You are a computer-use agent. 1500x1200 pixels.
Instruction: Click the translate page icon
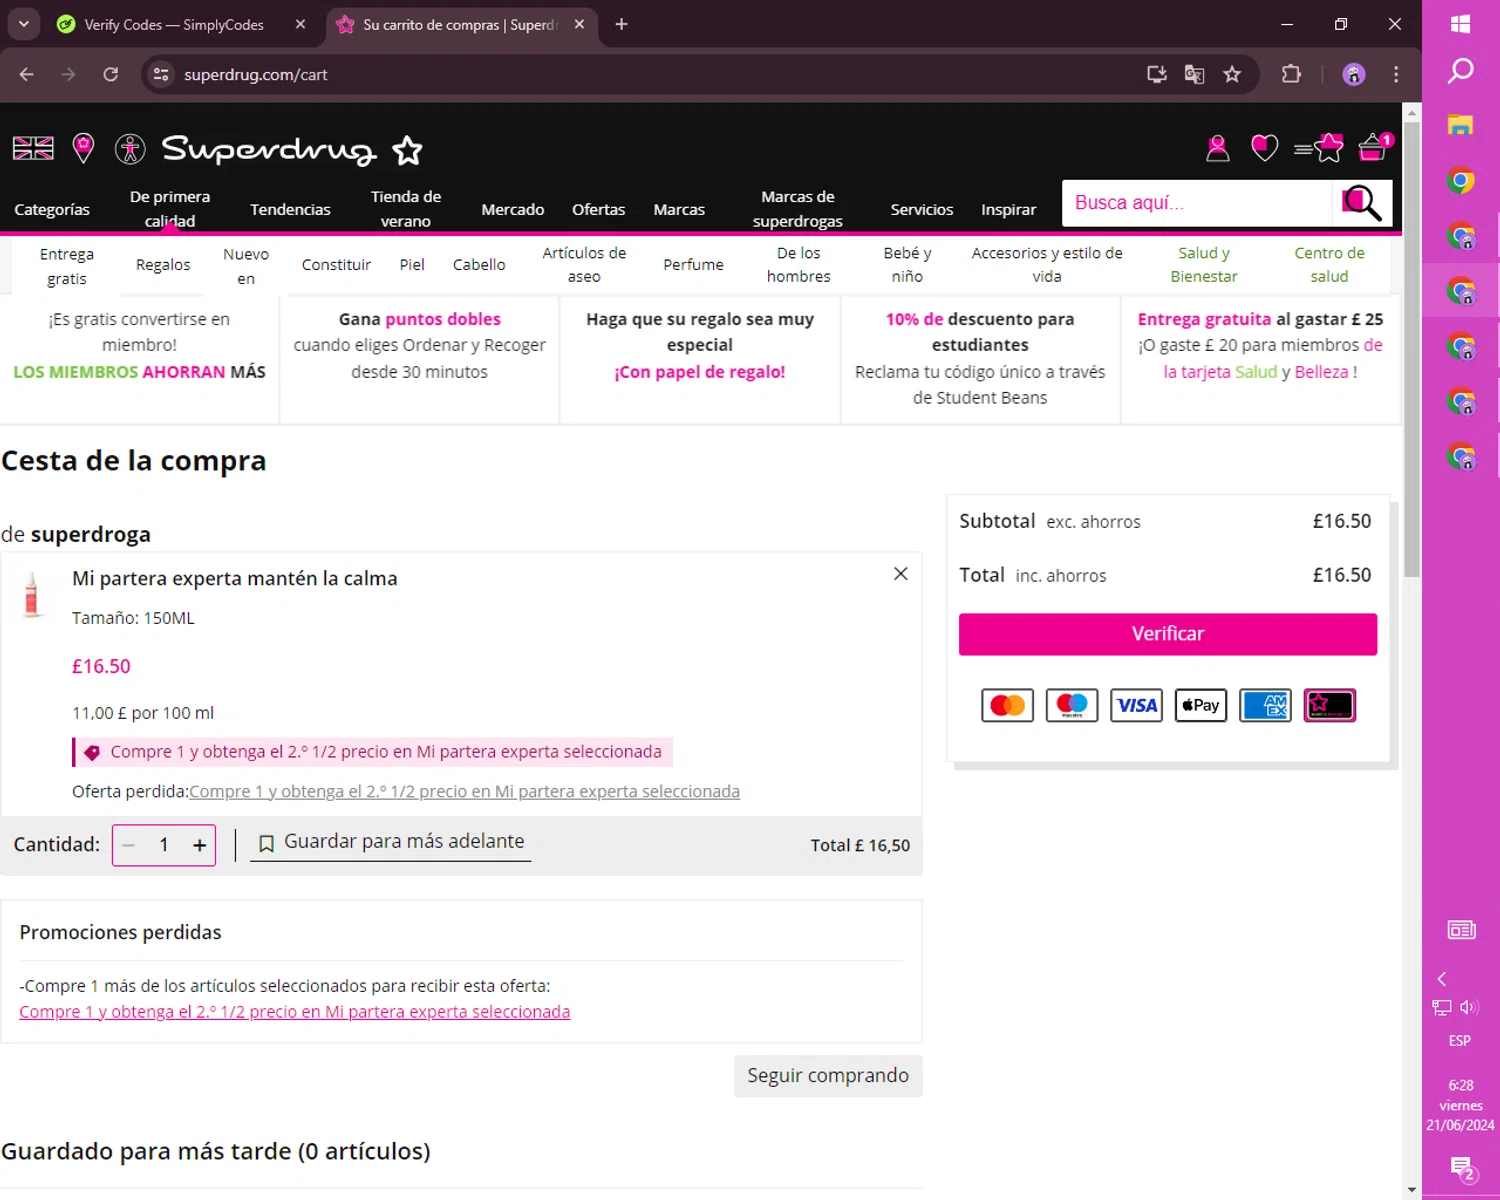pyautogui.click(x=1194, y=74)
